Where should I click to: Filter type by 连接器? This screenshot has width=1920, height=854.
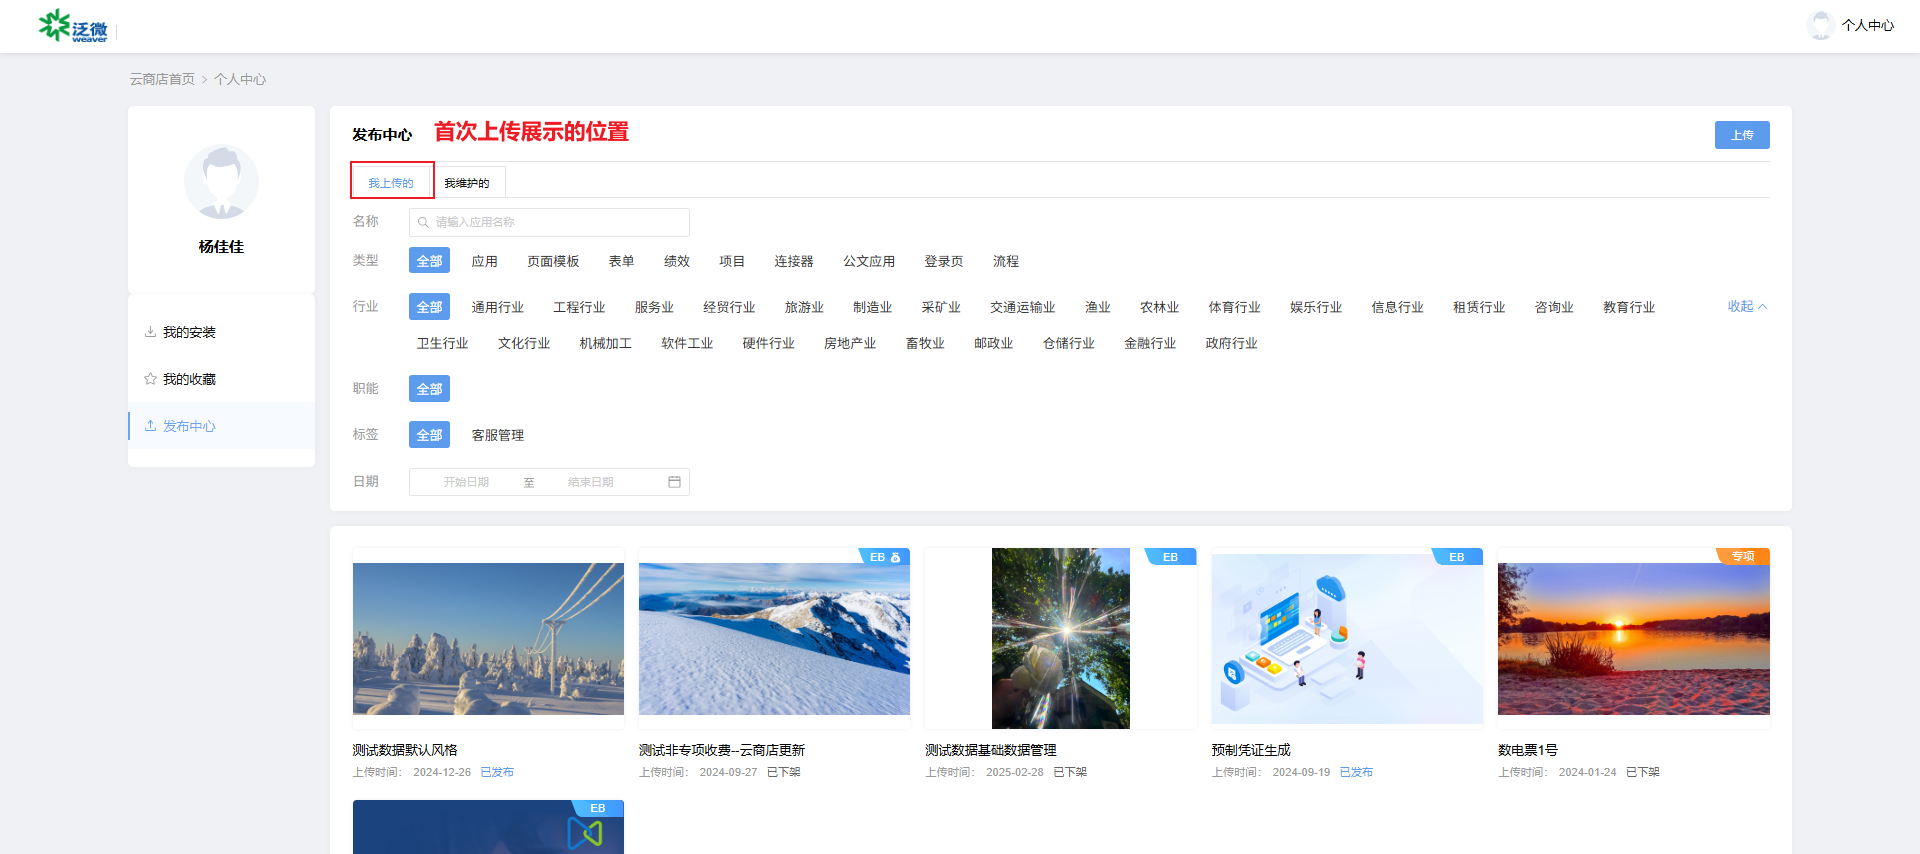[x=794, y=261]
